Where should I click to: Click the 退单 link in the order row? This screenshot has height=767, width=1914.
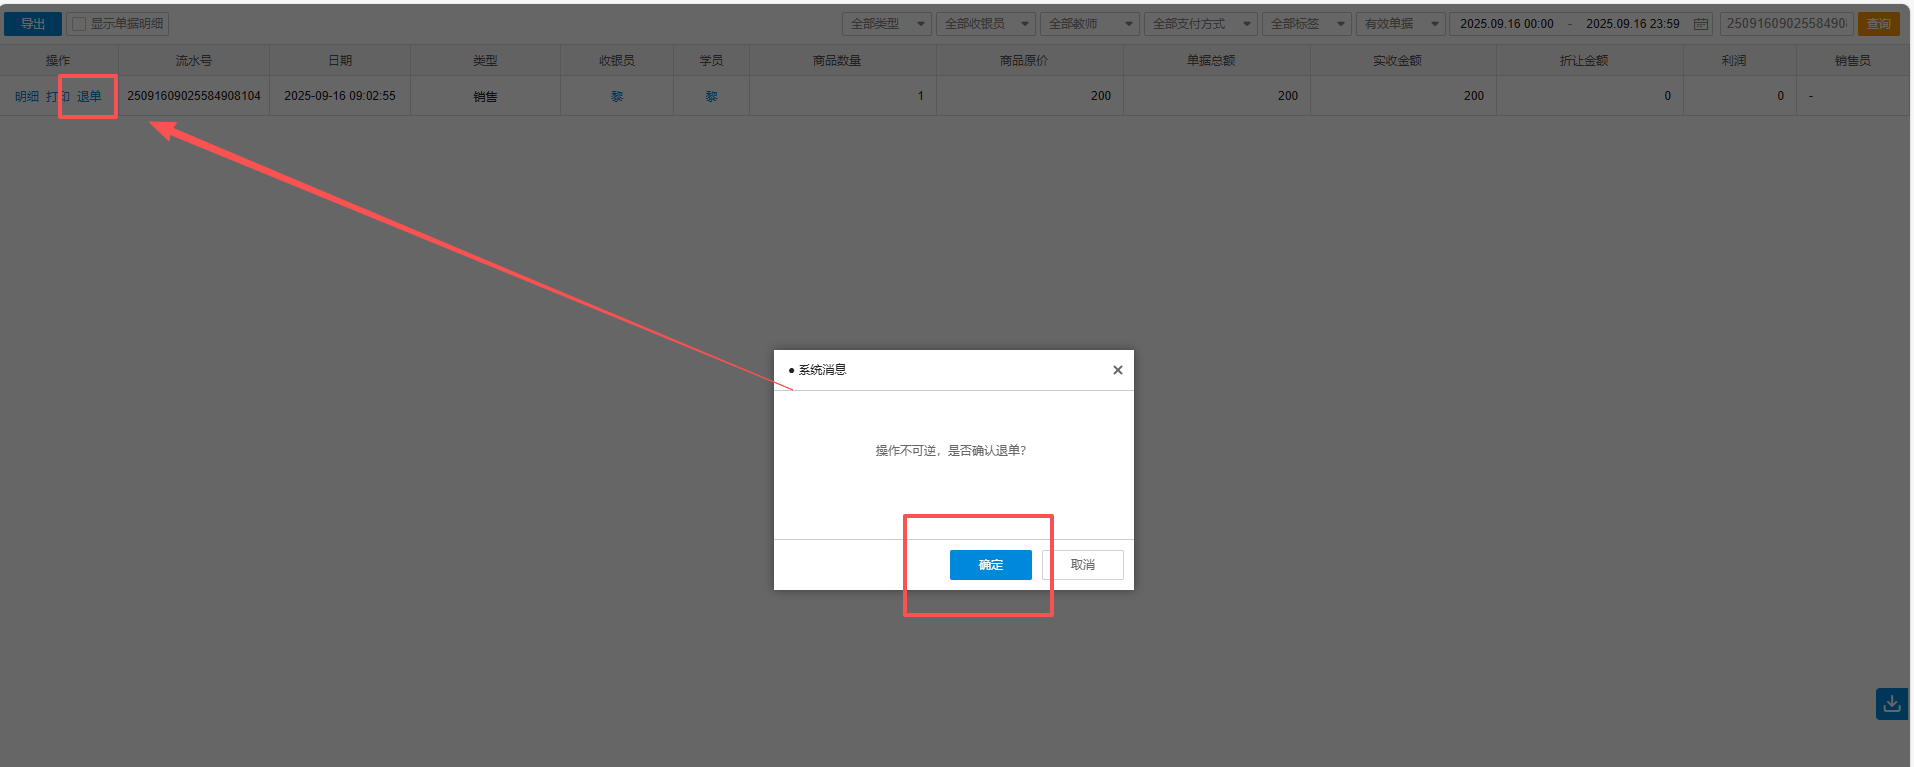click(89, 97)
